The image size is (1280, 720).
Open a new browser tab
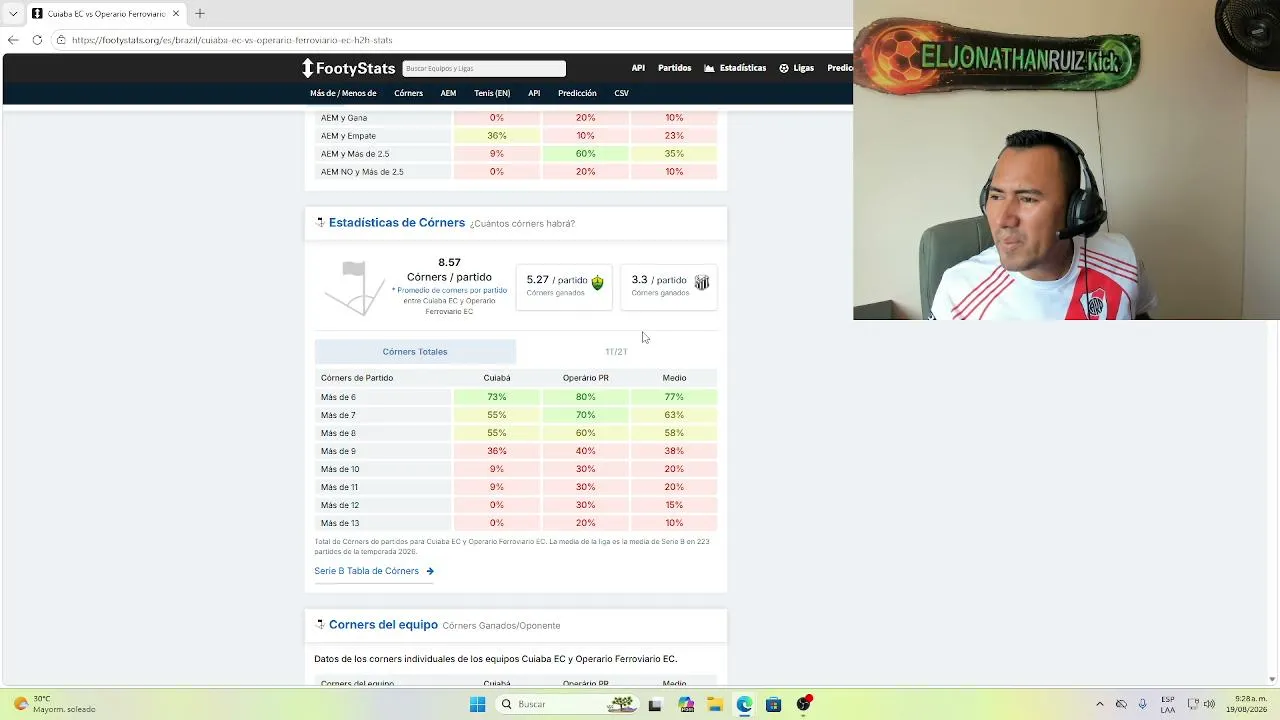[200, 14]
